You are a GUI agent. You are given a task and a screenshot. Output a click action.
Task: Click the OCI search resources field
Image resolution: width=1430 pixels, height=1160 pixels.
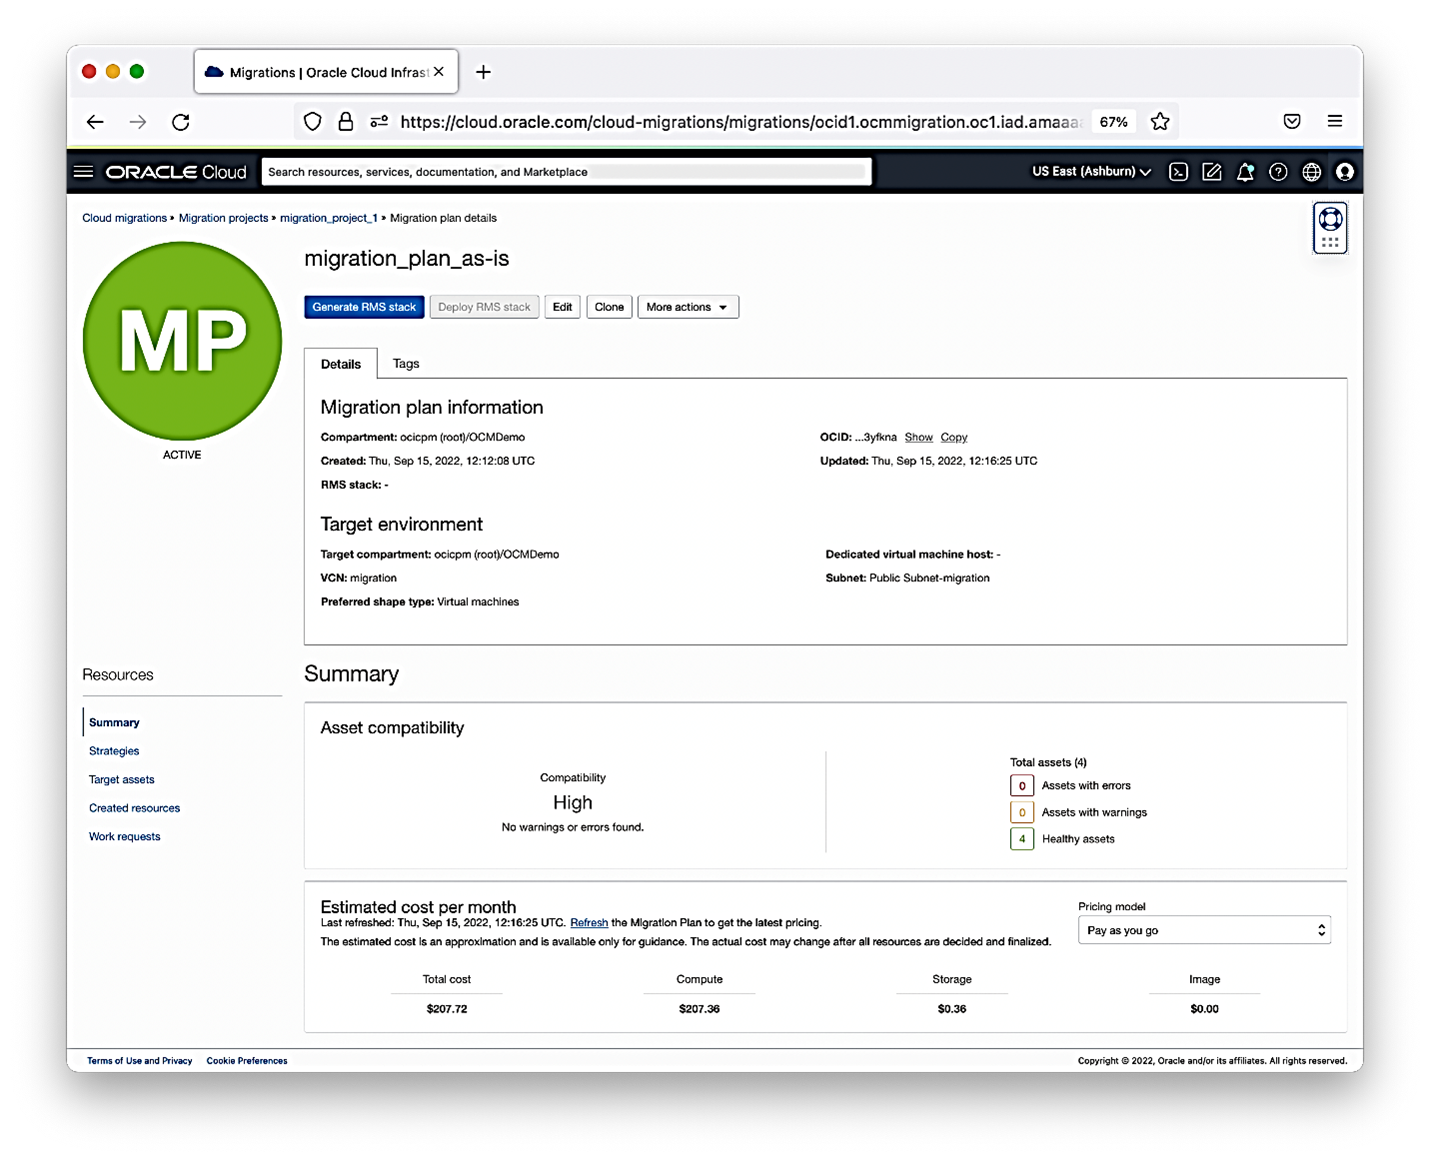point(564,171)
